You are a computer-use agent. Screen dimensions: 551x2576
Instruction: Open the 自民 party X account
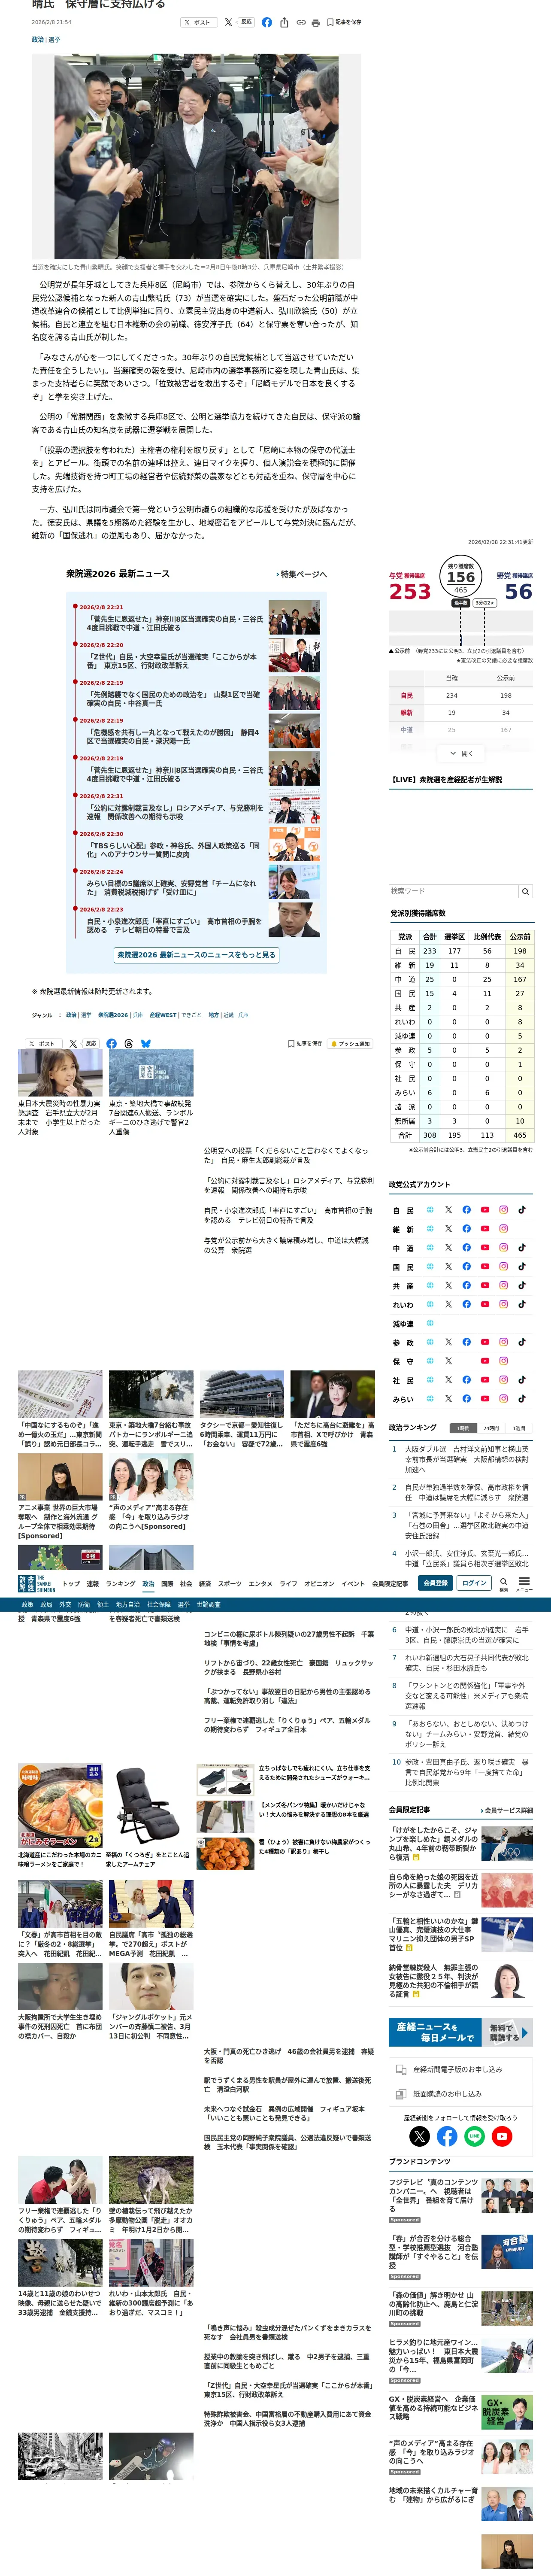448,1210
